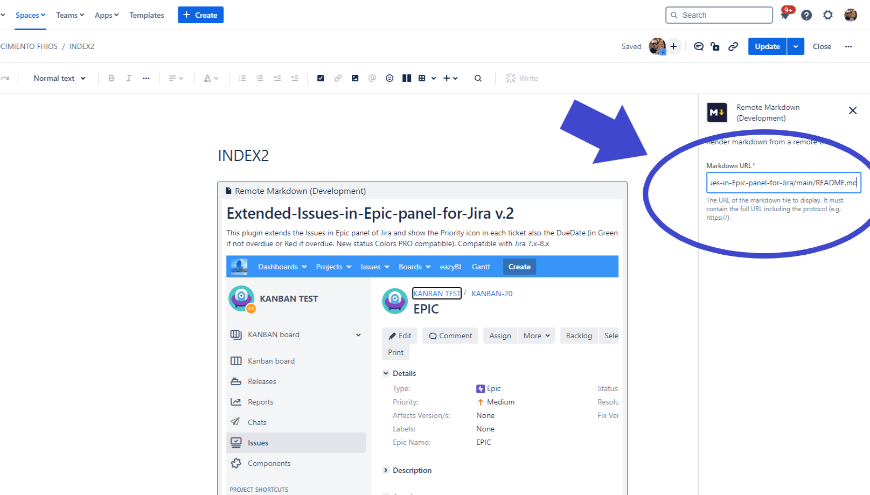This screenshot has height=495, width=870.
Task: Open the dropdown arrow beside Update
Action: (796, 47)
